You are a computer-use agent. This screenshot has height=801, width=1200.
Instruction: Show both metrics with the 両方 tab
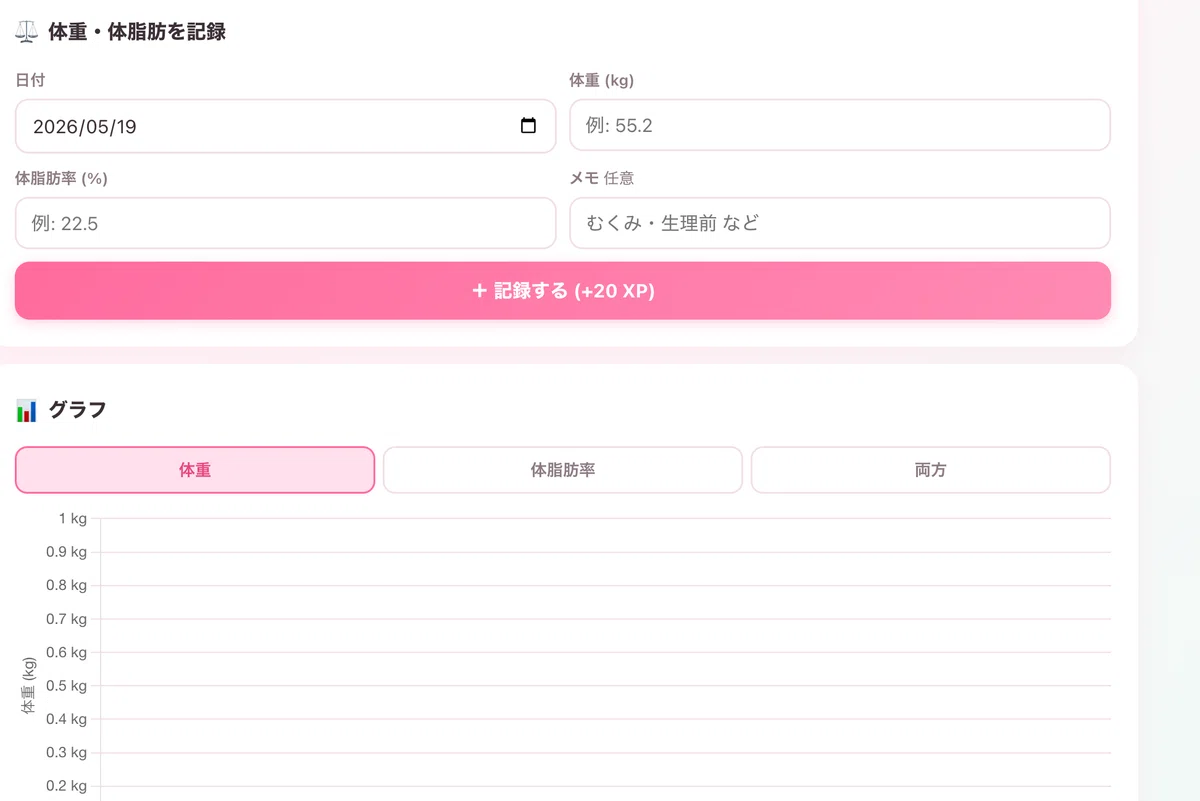click(x=931, y=470)
